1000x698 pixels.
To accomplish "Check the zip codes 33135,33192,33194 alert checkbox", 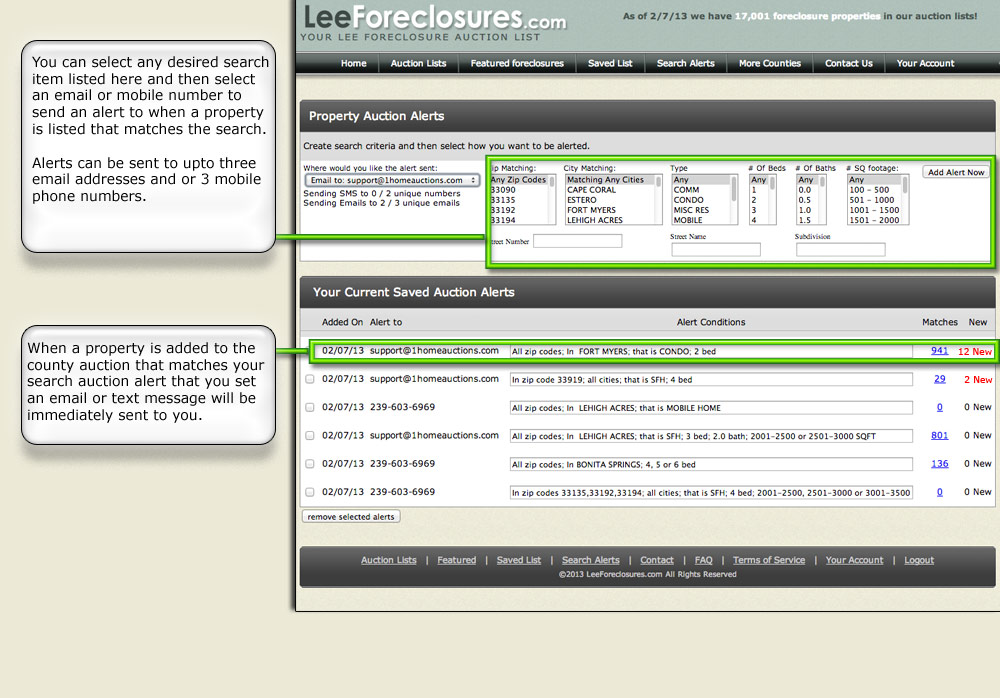I will tap(310, 492).
